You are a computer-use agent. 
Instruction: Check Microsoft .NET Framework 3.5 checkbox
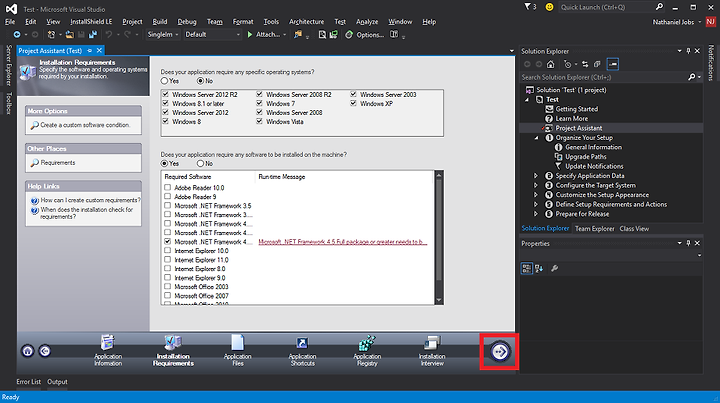coord(168,206)
